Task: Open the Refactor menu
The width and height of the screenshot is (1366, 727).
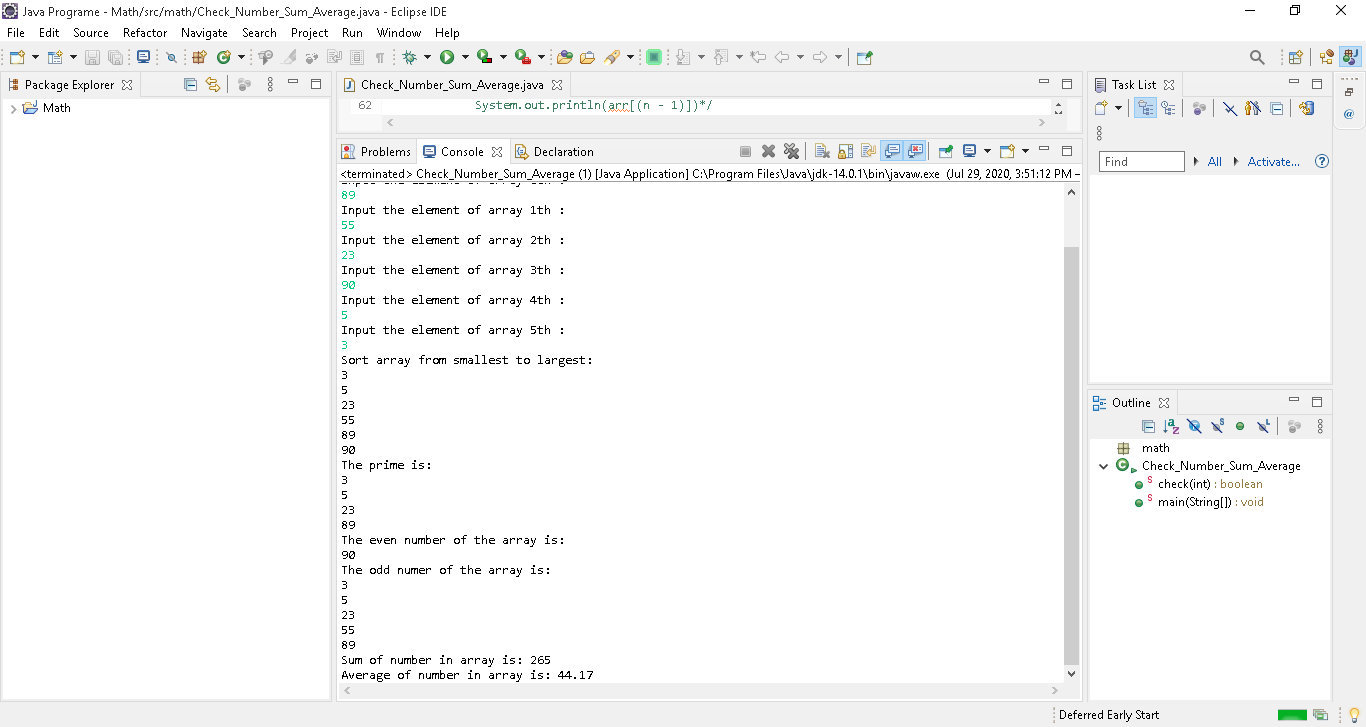Action: 145,32
